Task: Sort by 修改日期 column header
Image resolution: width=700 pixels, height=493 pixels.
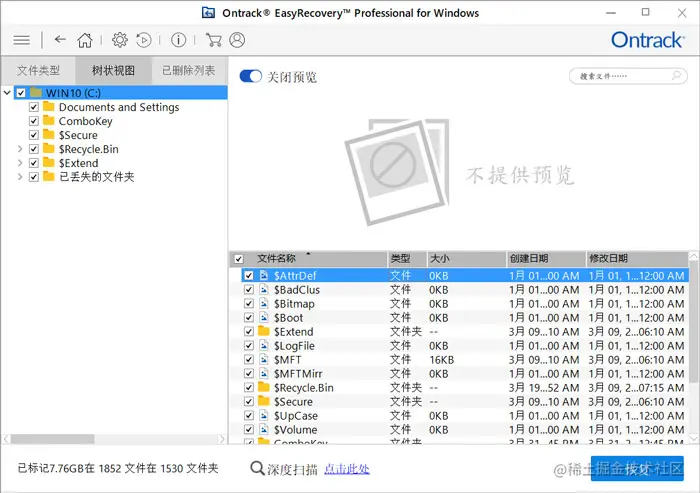Action: (608, 258)
